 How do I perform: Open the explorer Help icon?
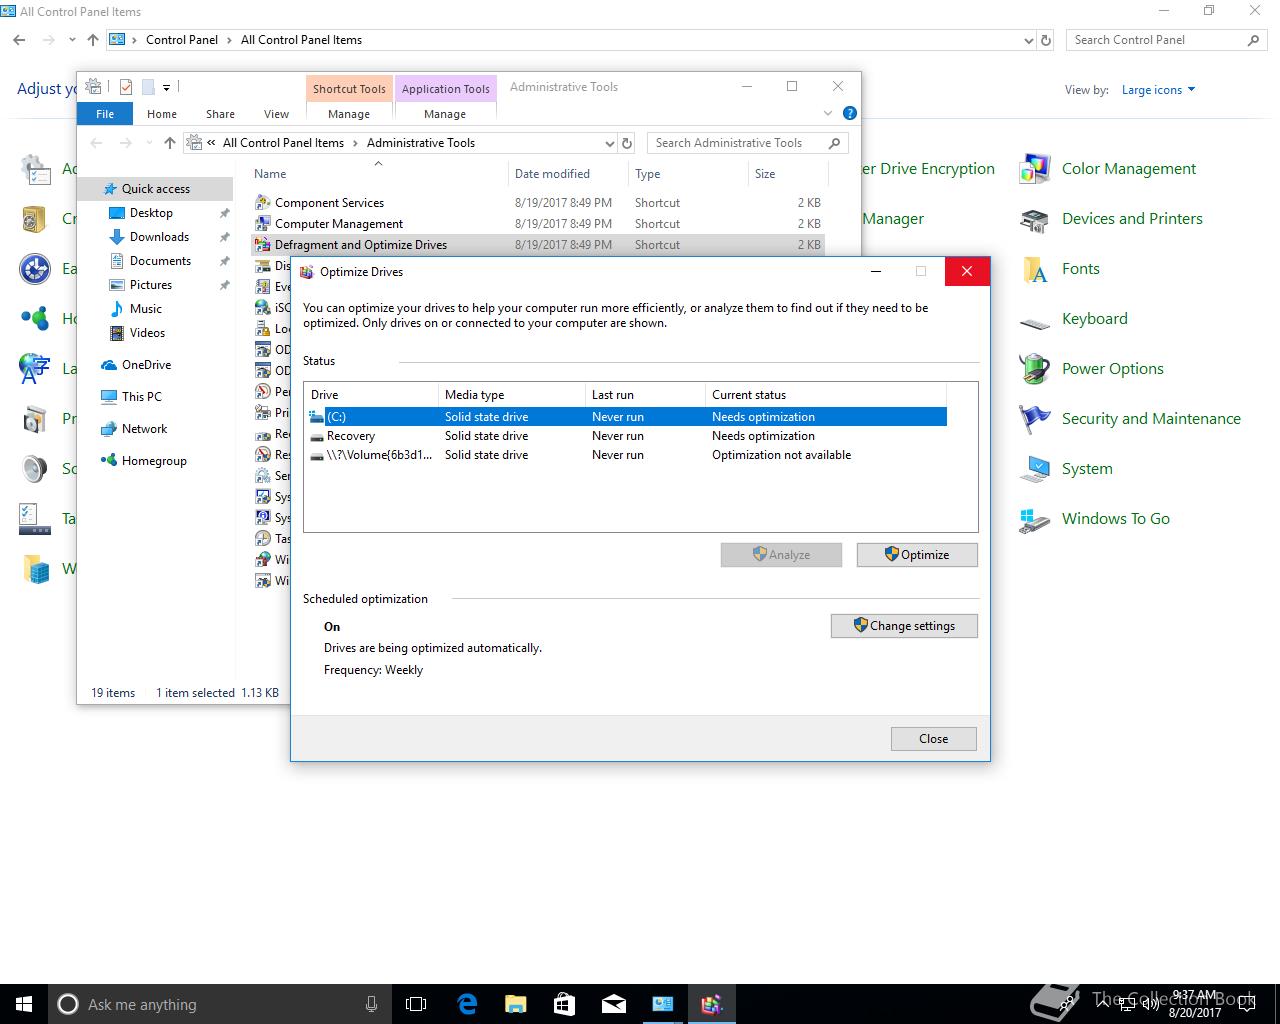849,113
